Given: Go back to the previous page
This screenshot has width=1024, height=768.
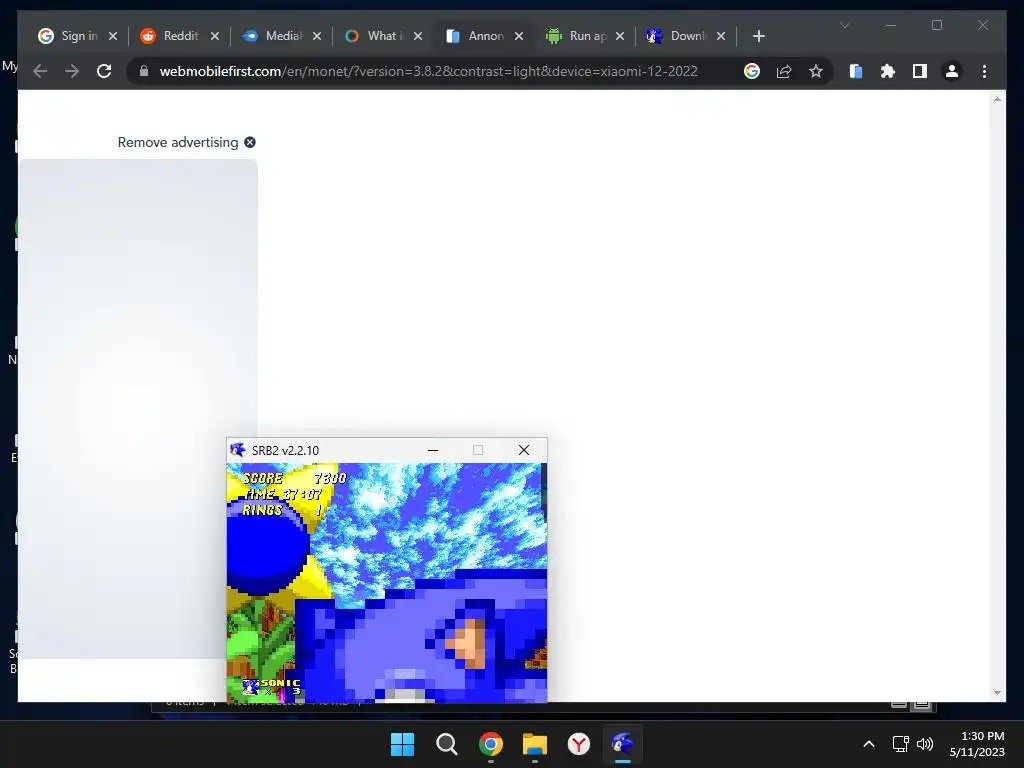Looking at the screenshot, I should click(40, 71).
